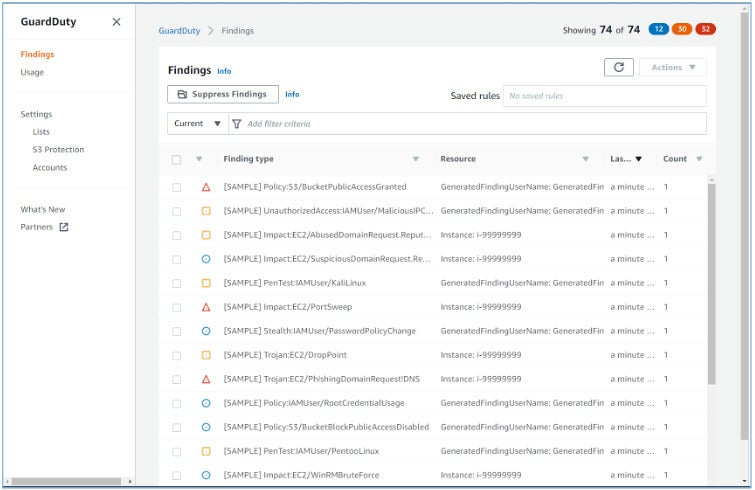
Task: Open S3 Protection under Settings
Action: point(58,150)
